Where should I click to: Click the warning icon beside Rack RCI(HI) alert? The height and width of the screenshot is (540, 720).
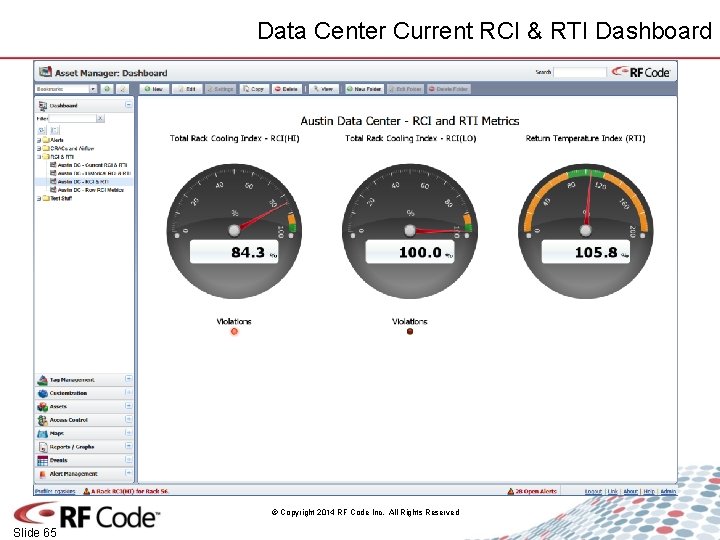click(86, 491)
